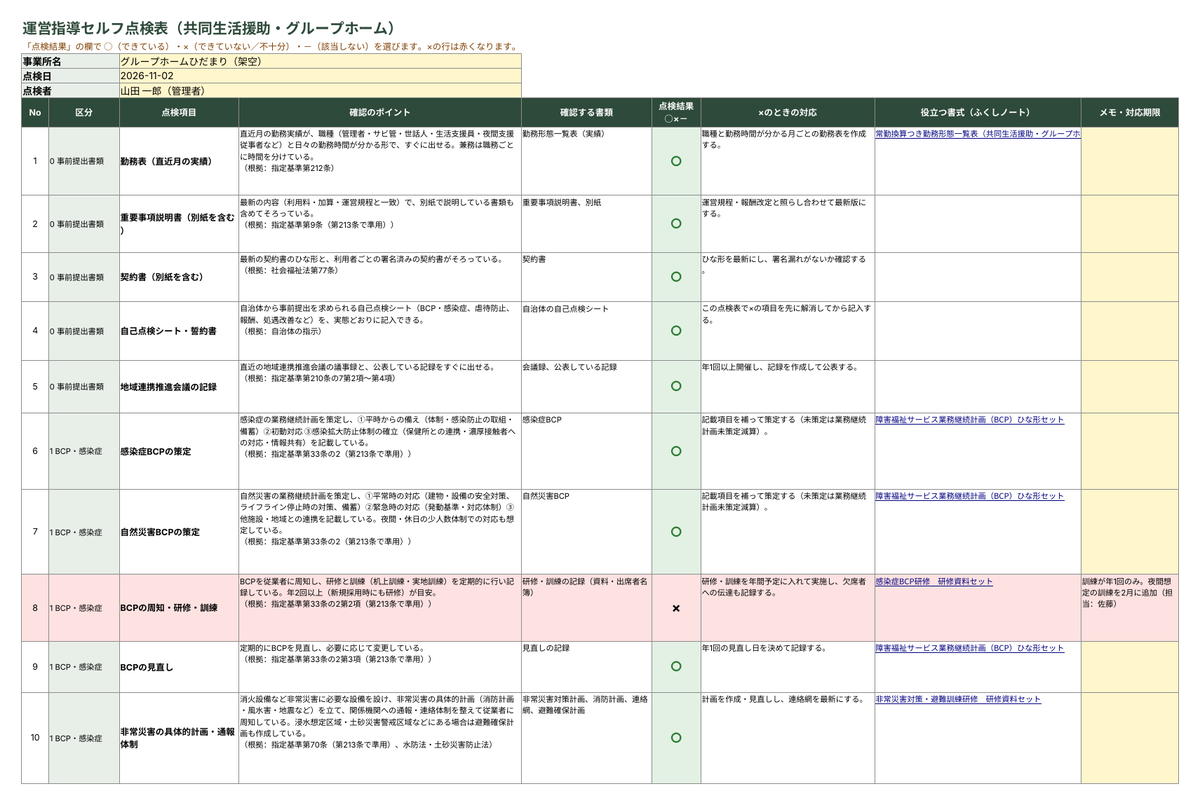1200x805 pixels.
Task: Click the No column header
Action: coord(35,112)
